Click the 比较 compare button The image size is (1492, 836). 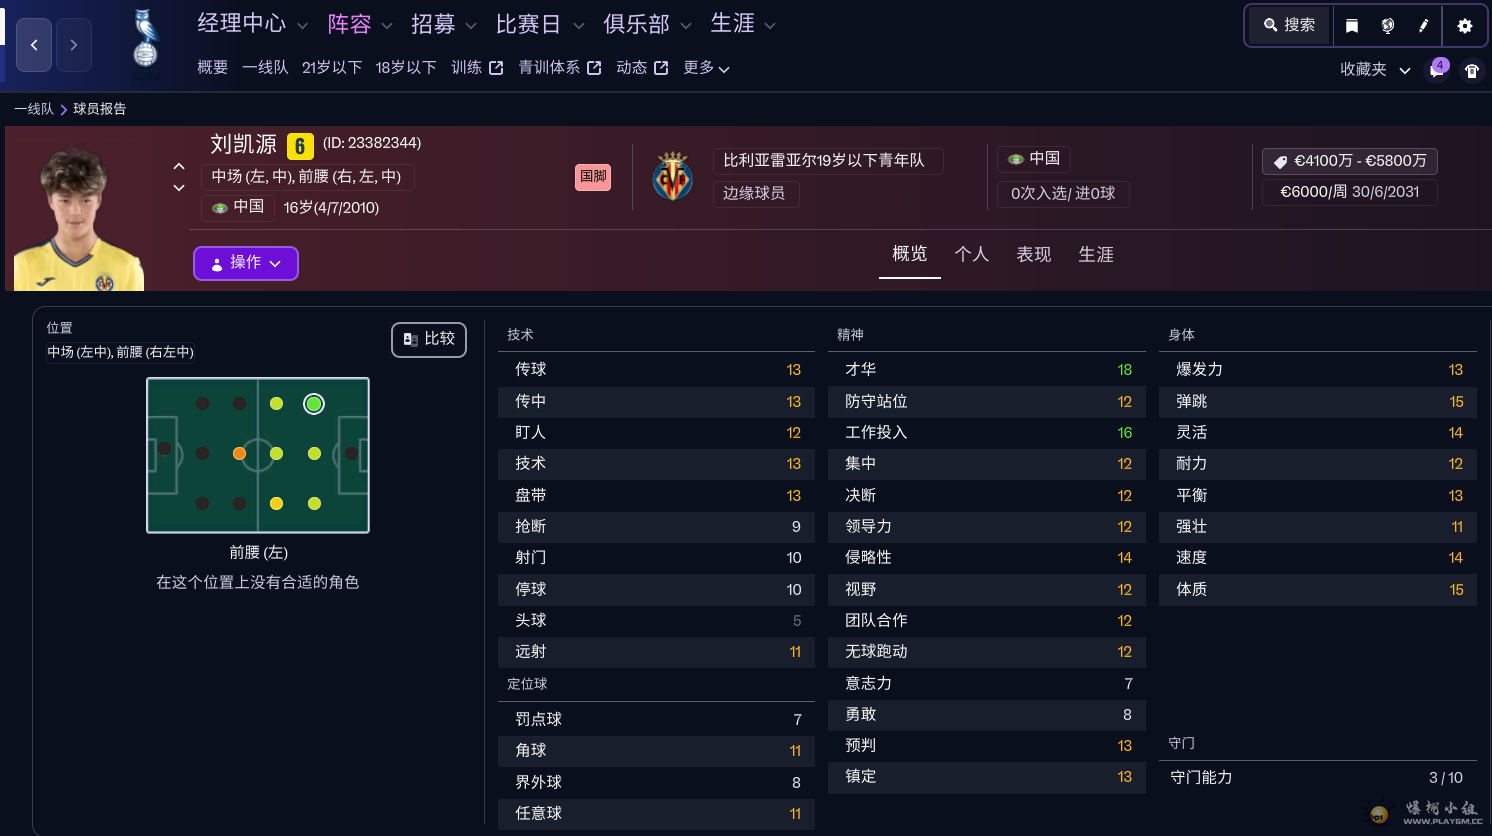[429, 340]
